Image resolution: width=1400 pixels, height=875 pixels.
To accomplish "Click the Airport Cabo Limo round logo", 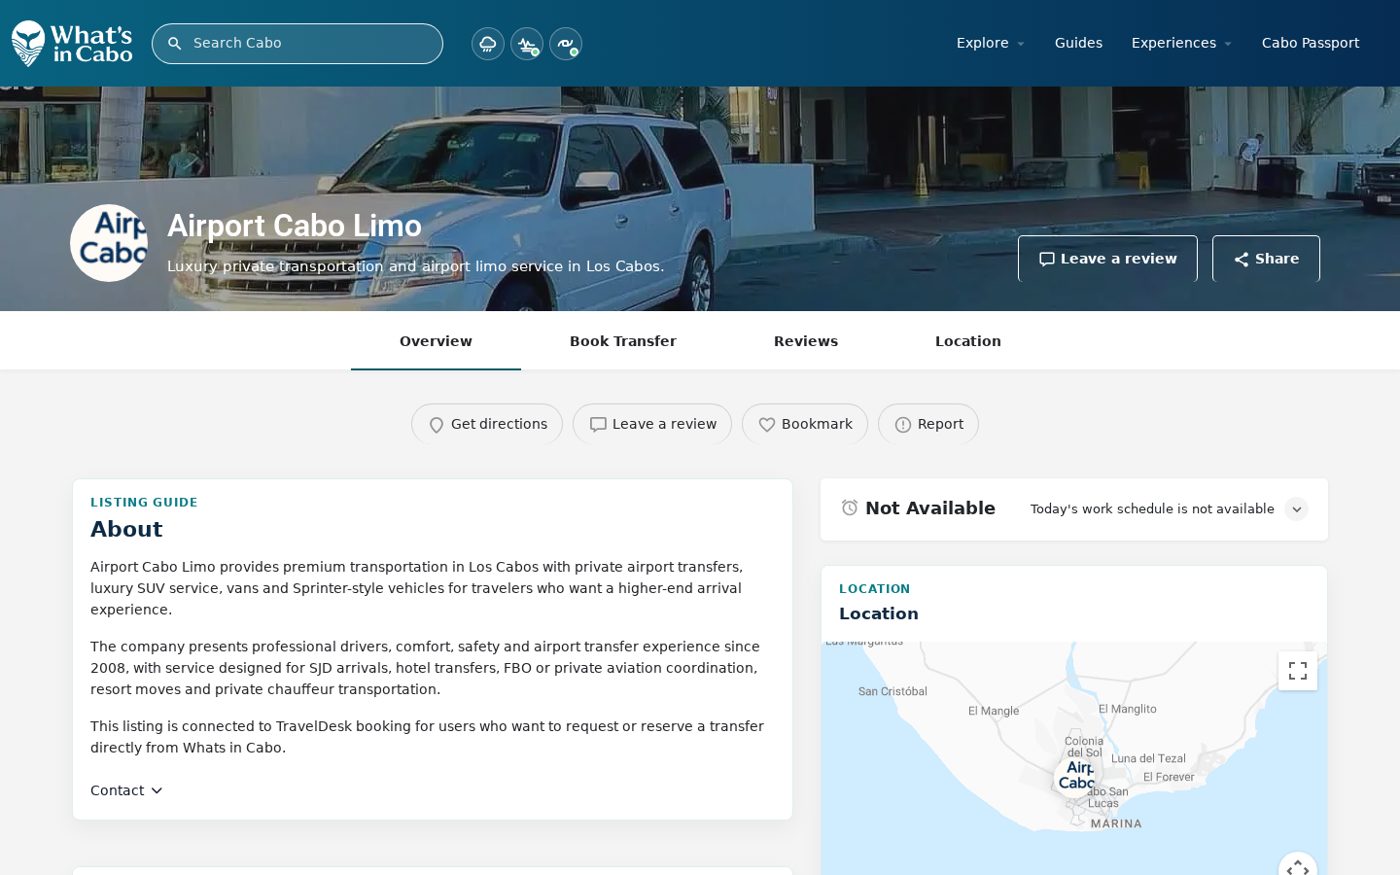I will [x=109, y=243].
